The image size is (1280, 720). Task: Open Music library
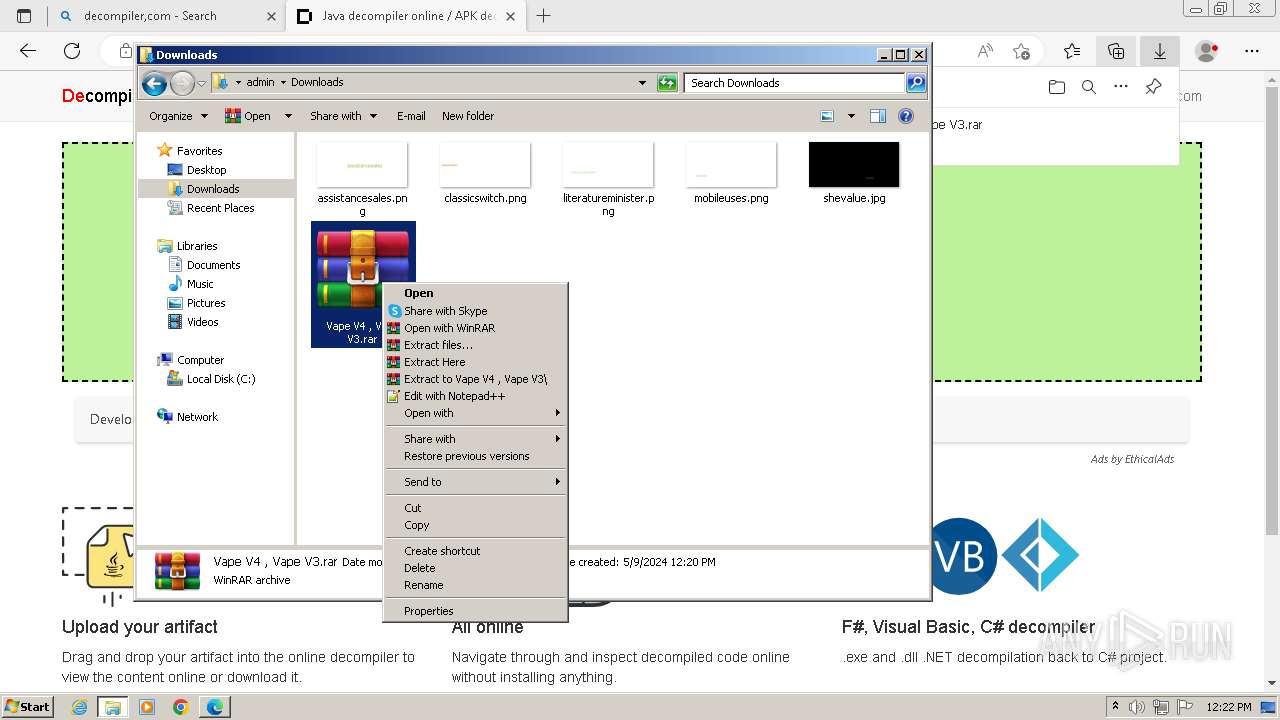coord(200,284)
